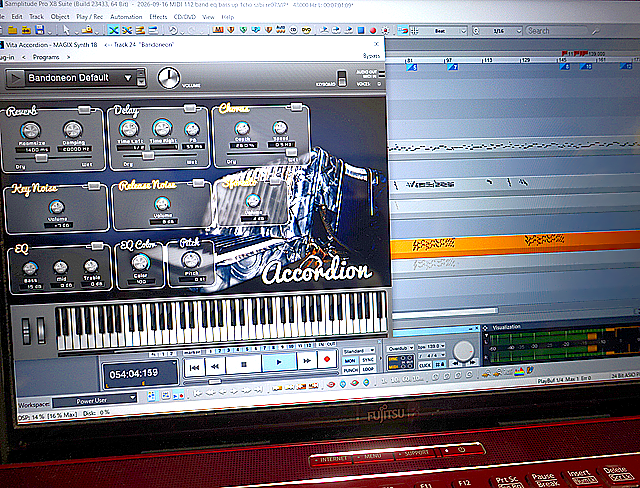The image size is (640, 488).
Task: Save project using the floppy disk icon
Action: pyautogui.click(x=40, y=30)
